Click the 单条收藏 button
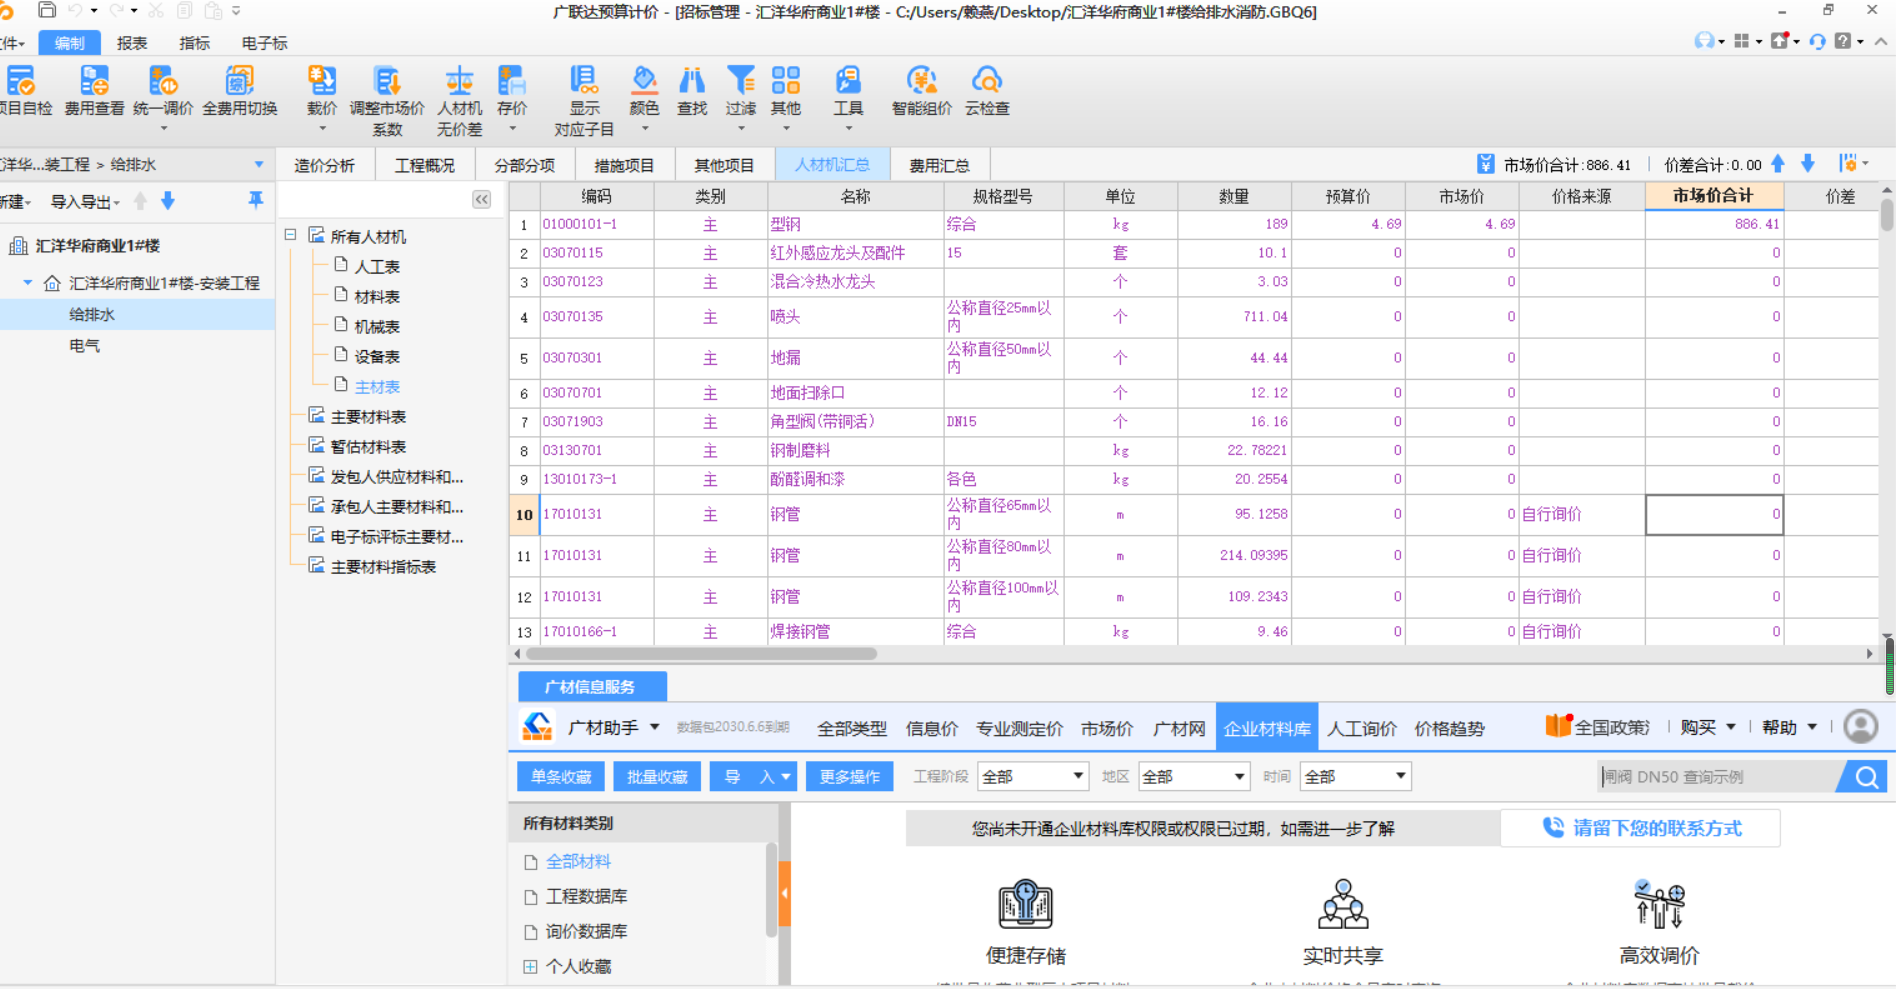The image size is (1896, 989). (561, 777)
